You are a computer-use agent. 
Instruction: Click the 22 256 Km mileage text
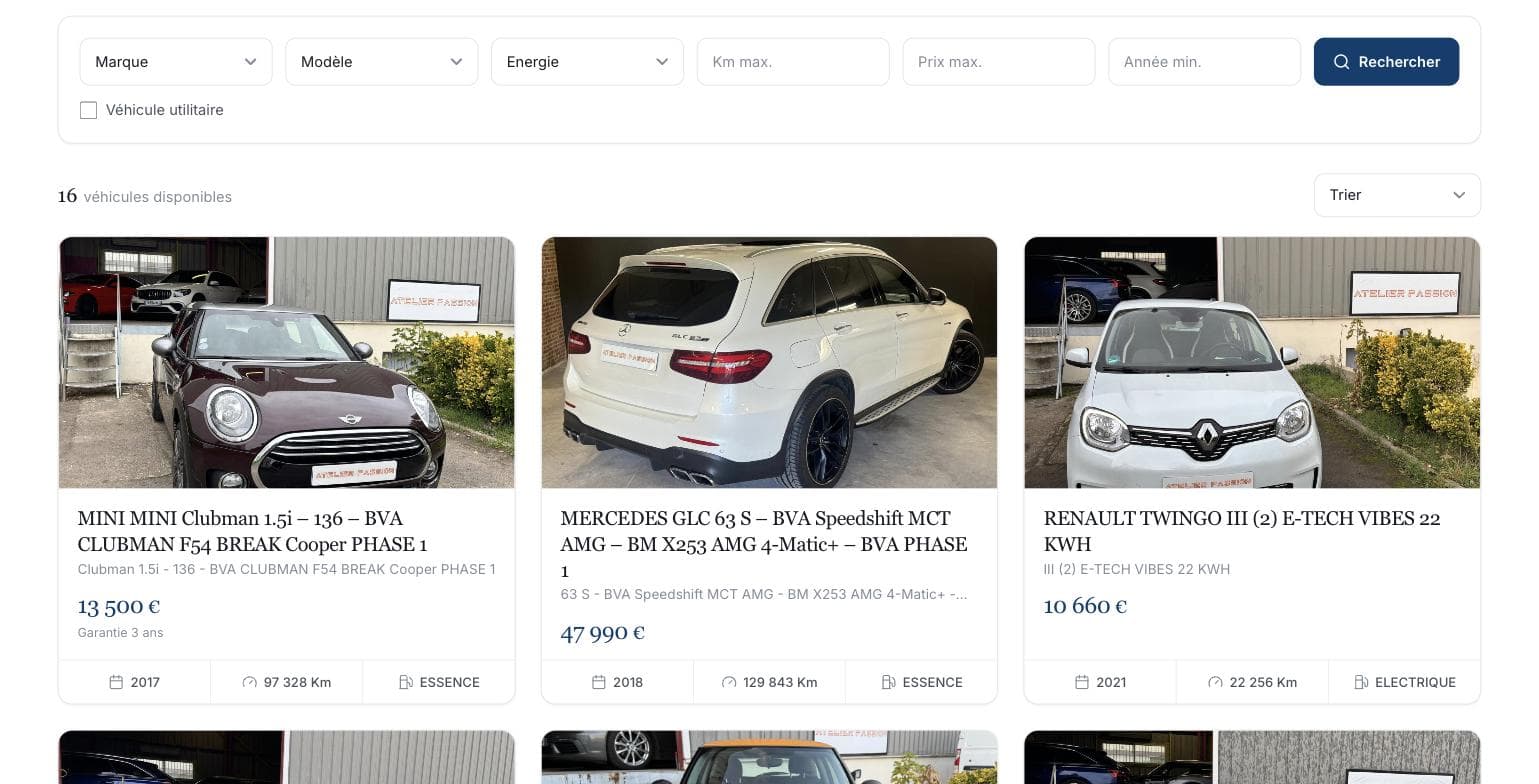pyautogui.click(x=1263, y=682)
